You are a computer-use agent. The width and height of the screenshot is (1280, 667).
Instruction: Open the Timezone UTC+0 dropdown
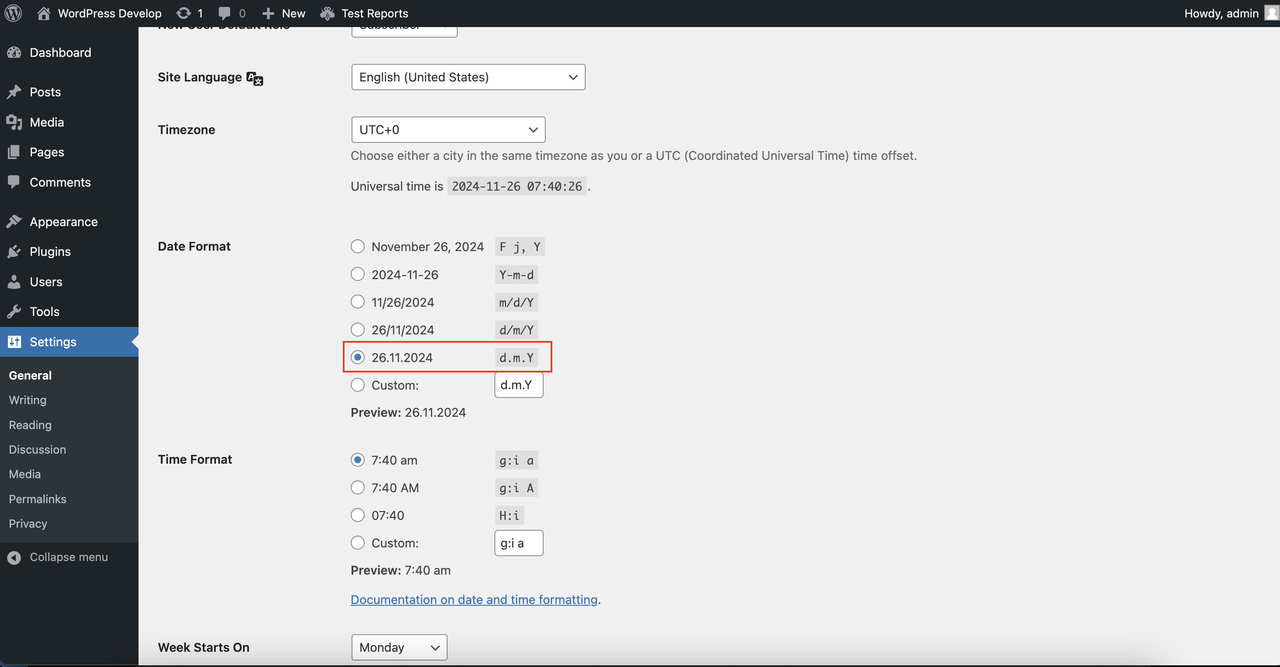[x=448, y=130]
